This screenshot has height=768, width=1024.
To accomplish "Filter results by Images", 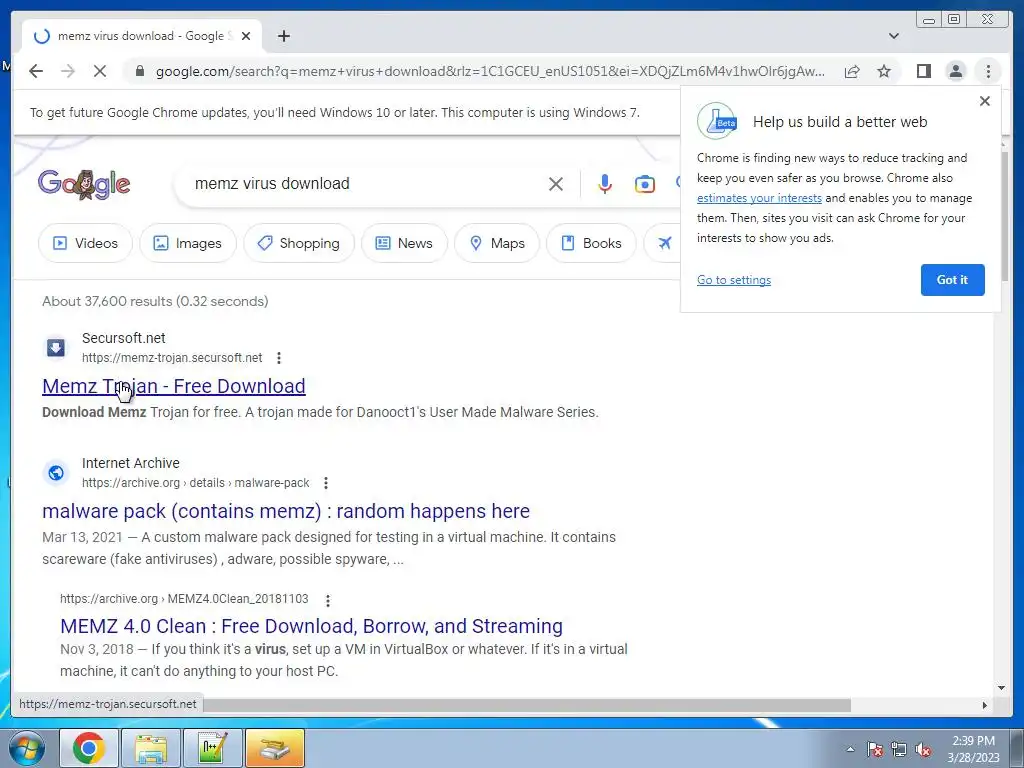I will click(x=187, y=243).
